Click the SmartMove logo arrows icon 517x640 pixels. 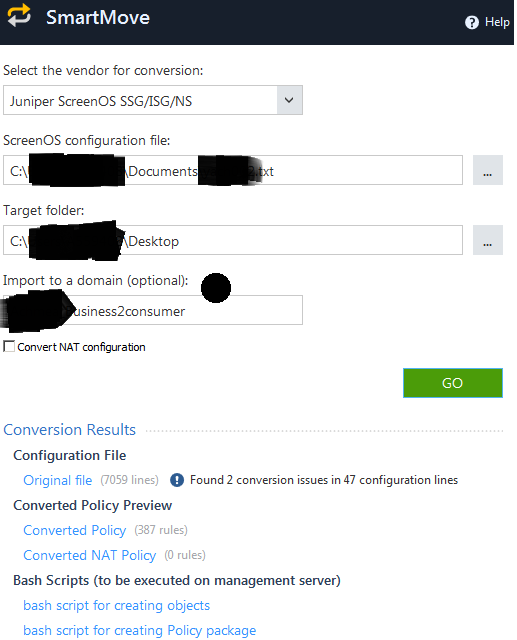click(19, 16)
